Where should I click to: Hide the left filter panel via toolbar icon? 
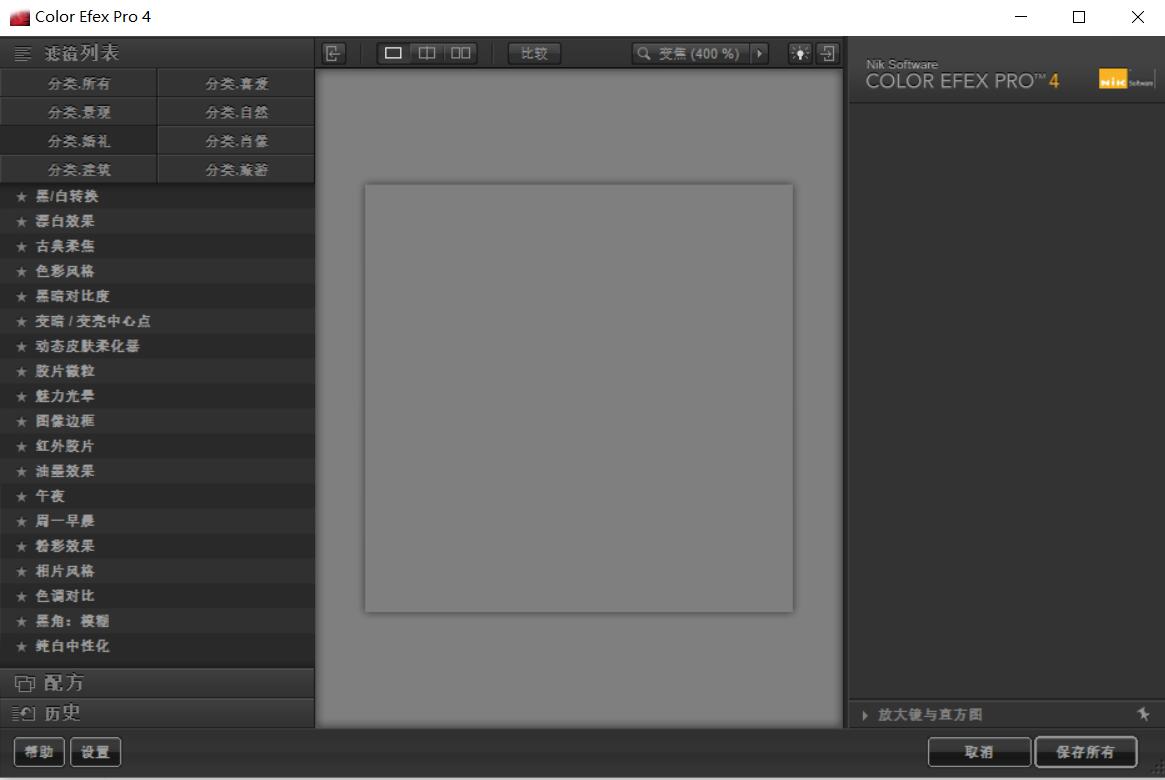coord(333,53)
